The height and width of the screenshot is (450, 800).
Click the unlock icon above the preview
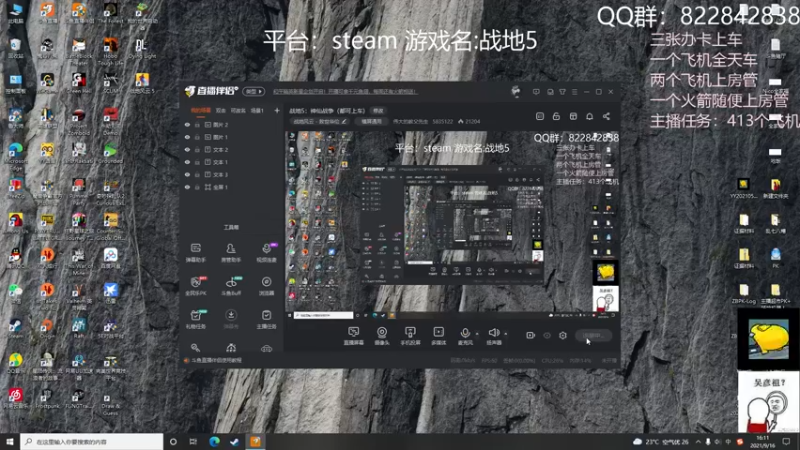pyautogui.click(x=556, y=116)
